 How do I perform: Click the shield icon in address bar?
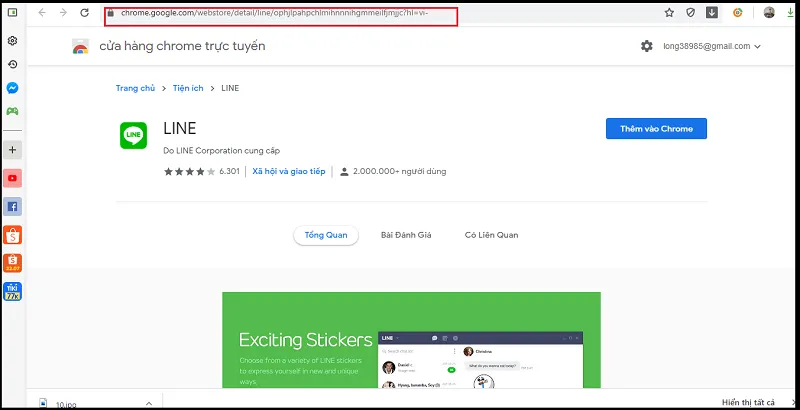pyautogui.click(x=691, y=13)
